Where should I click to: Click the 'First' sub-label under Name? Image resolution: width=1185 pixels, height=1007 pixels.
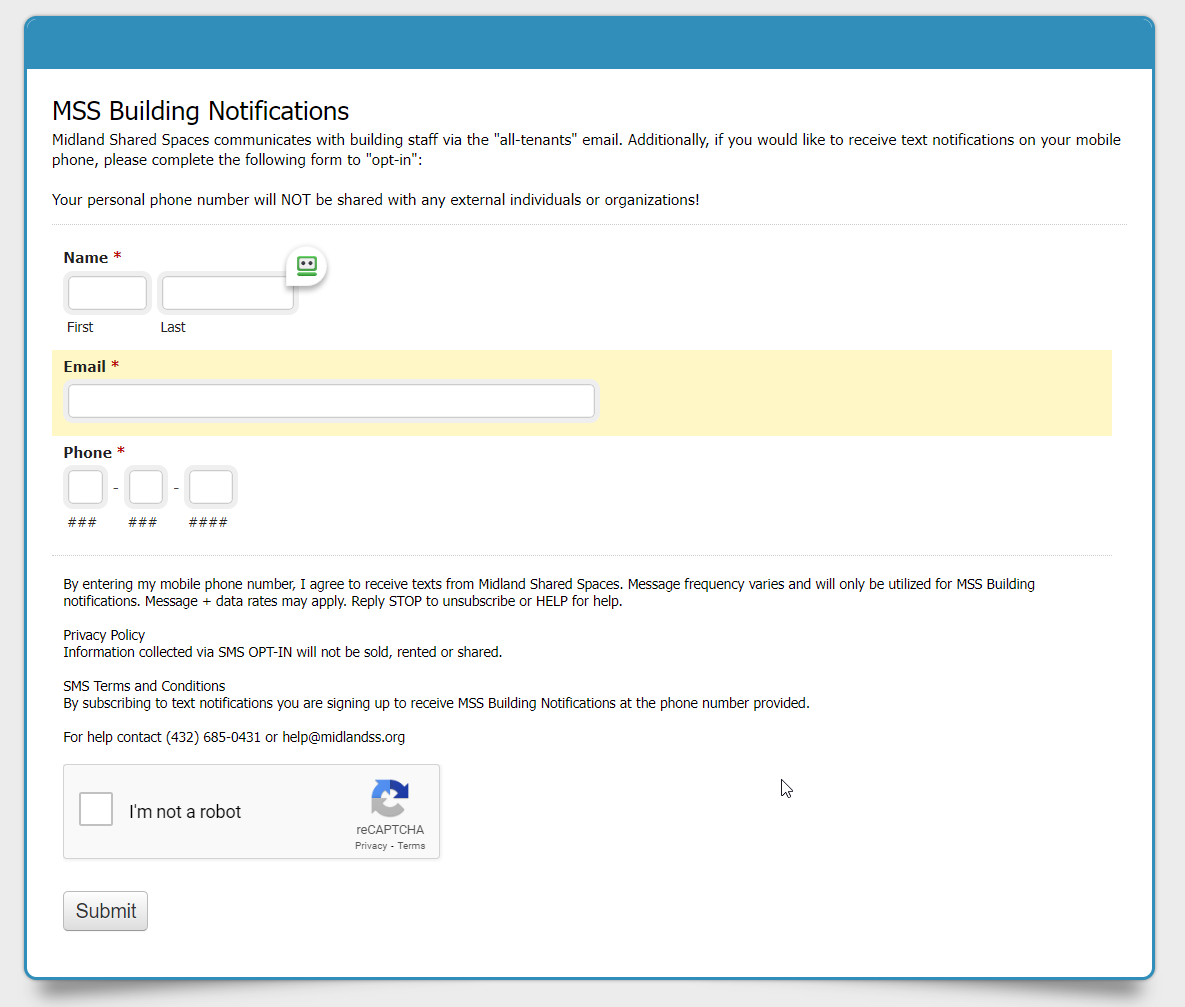click(80, 327)
